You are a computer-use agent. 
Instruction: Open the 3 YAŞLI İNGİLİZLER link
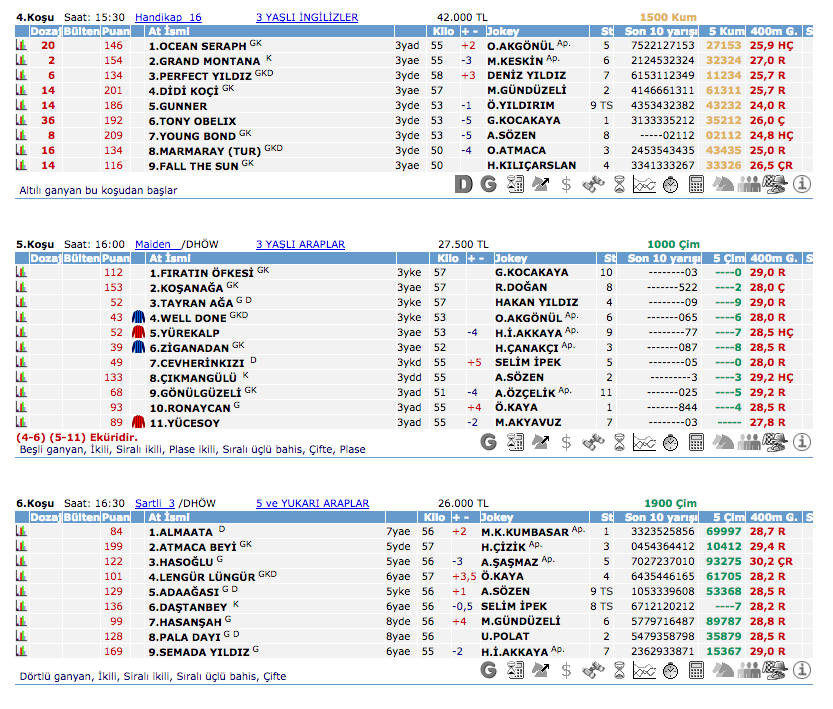coord(307,18)
